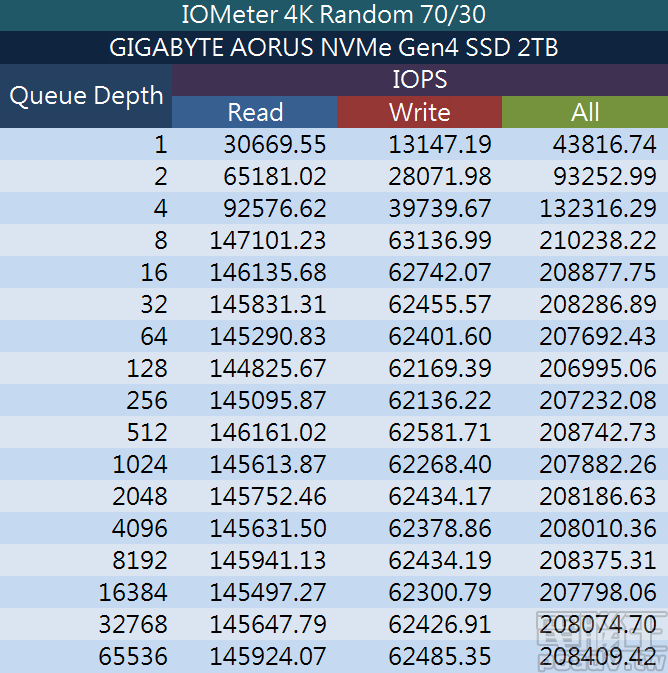Select total value 93252.99
The width and height of the screenshot is (668, 673).
604,176
